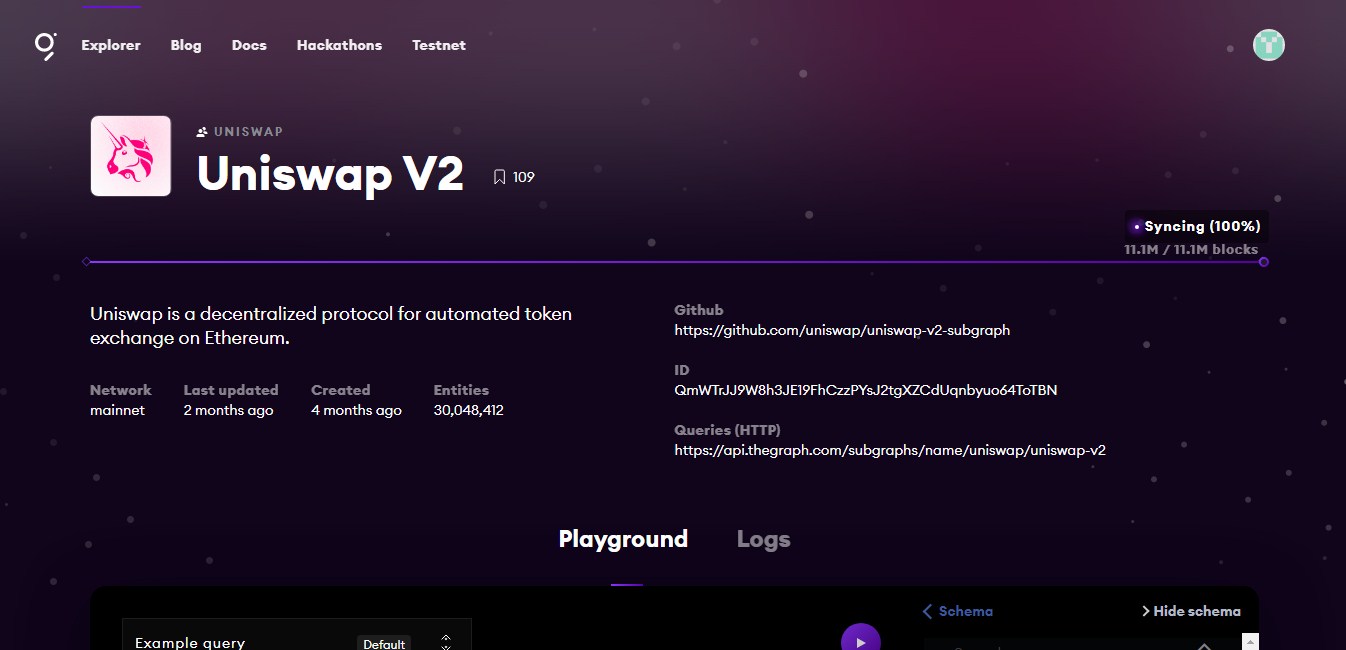Click the Uniswap unicorn logo thumbnail
Image resolution: width=1346 pixels, height=650 pixels.
click(x=131, y=156)
